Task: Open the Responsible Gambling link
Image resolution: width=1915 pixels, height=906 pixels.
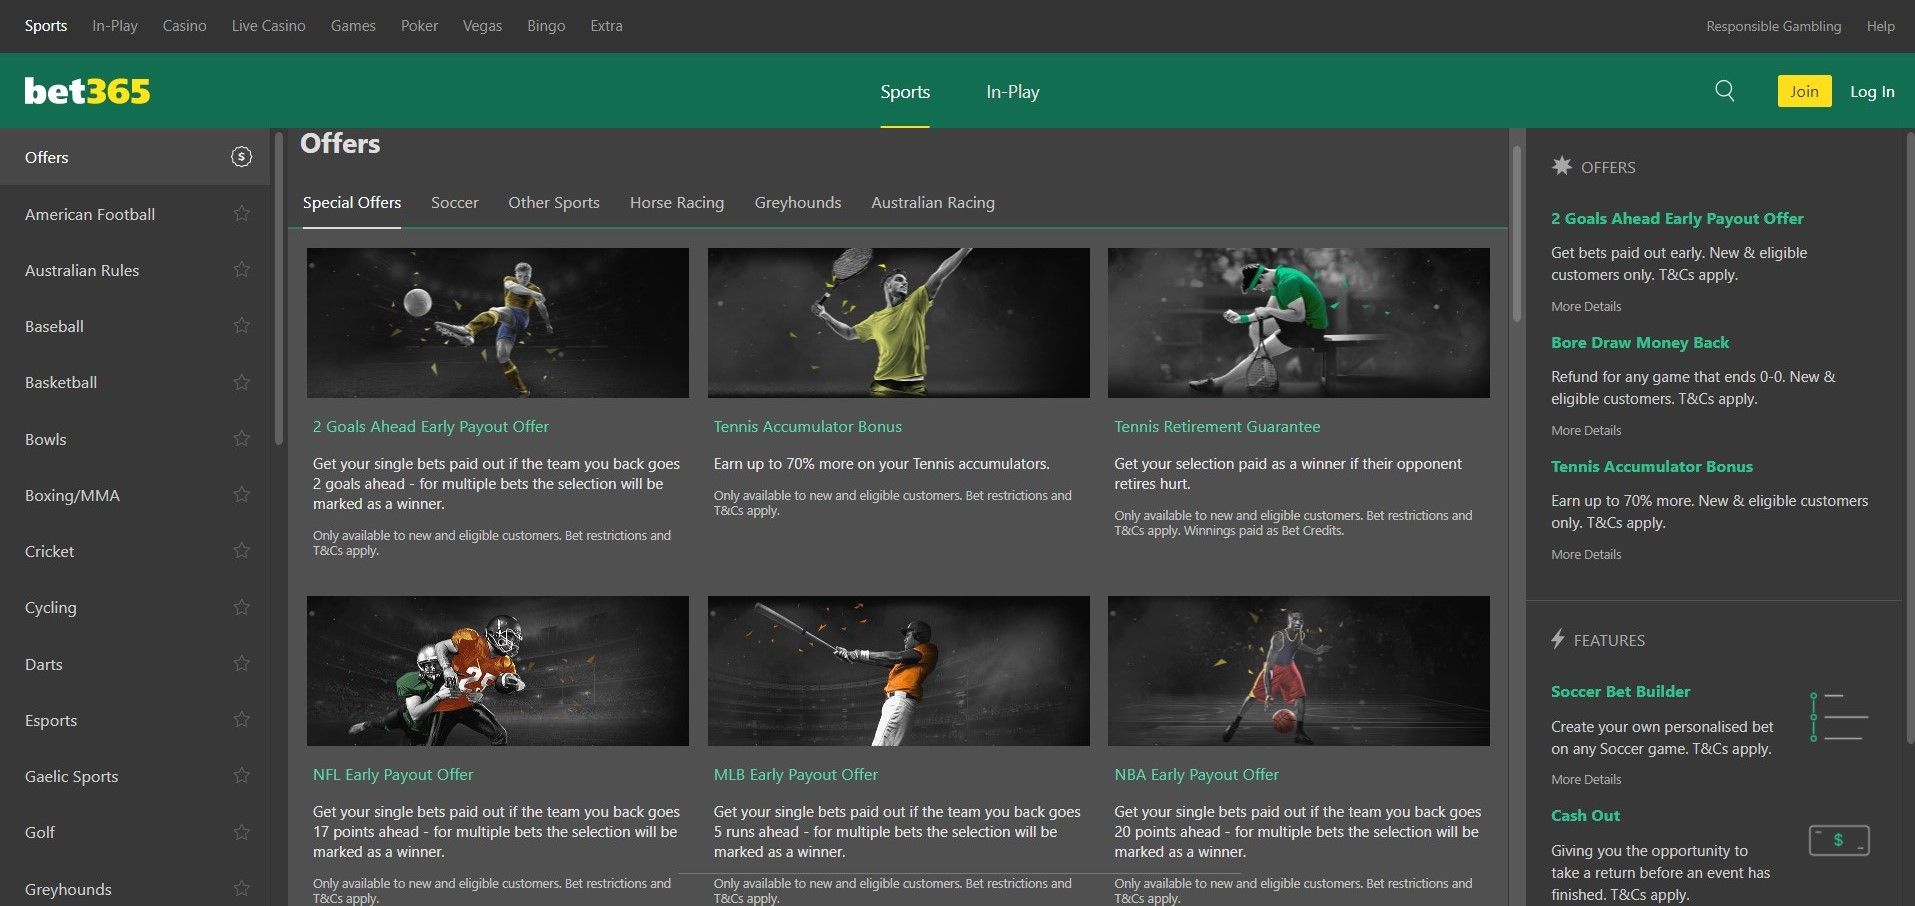Action: tap(1773, 26)
